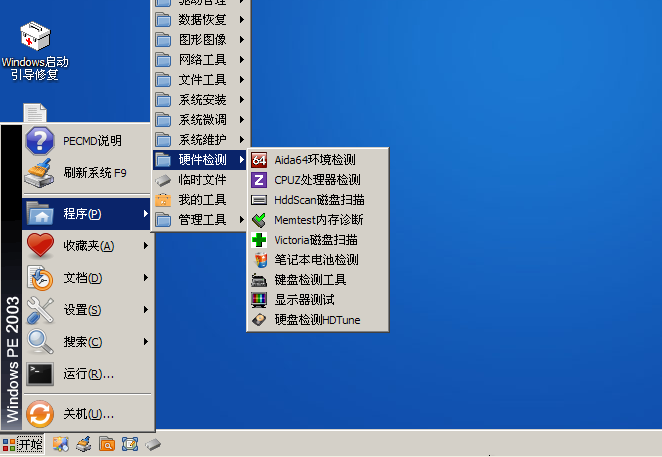Click the 键盘检测工具 keyboard icon
The width and height of the screenshot is (662, 457).
259,280
